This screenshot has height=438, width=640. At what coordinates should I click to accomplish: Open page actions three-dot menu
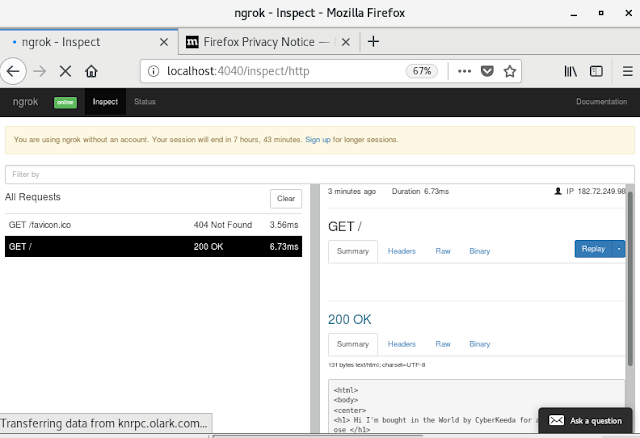(464, 71)
